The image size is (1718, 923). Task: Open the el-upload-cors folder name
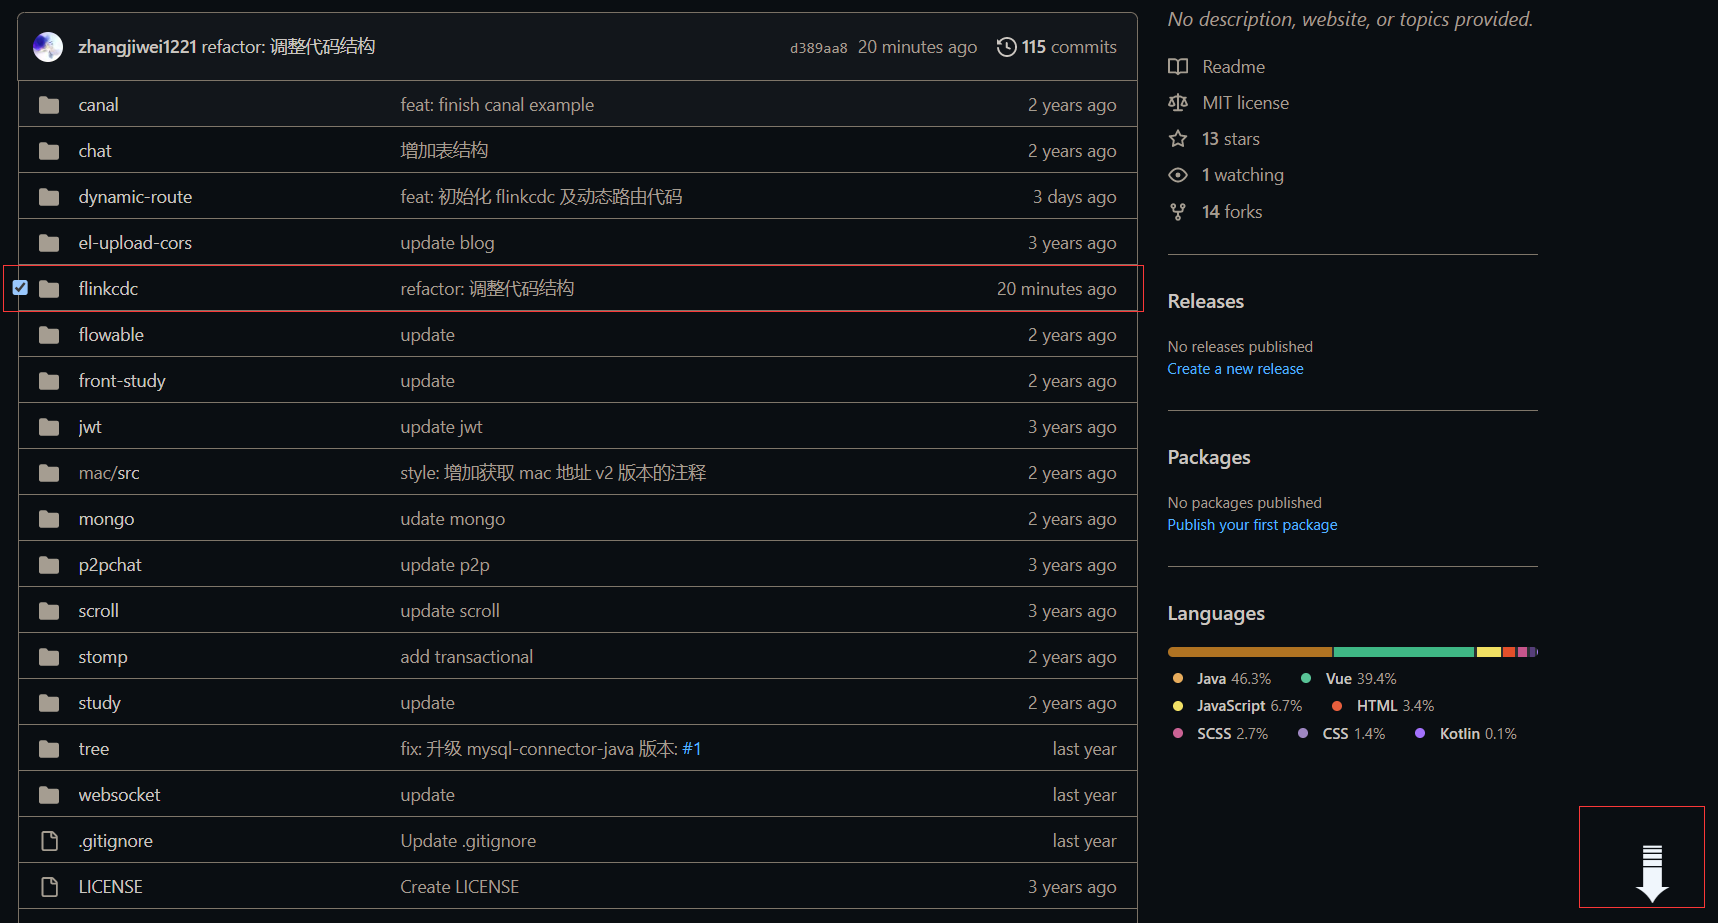tap(135, 243)
